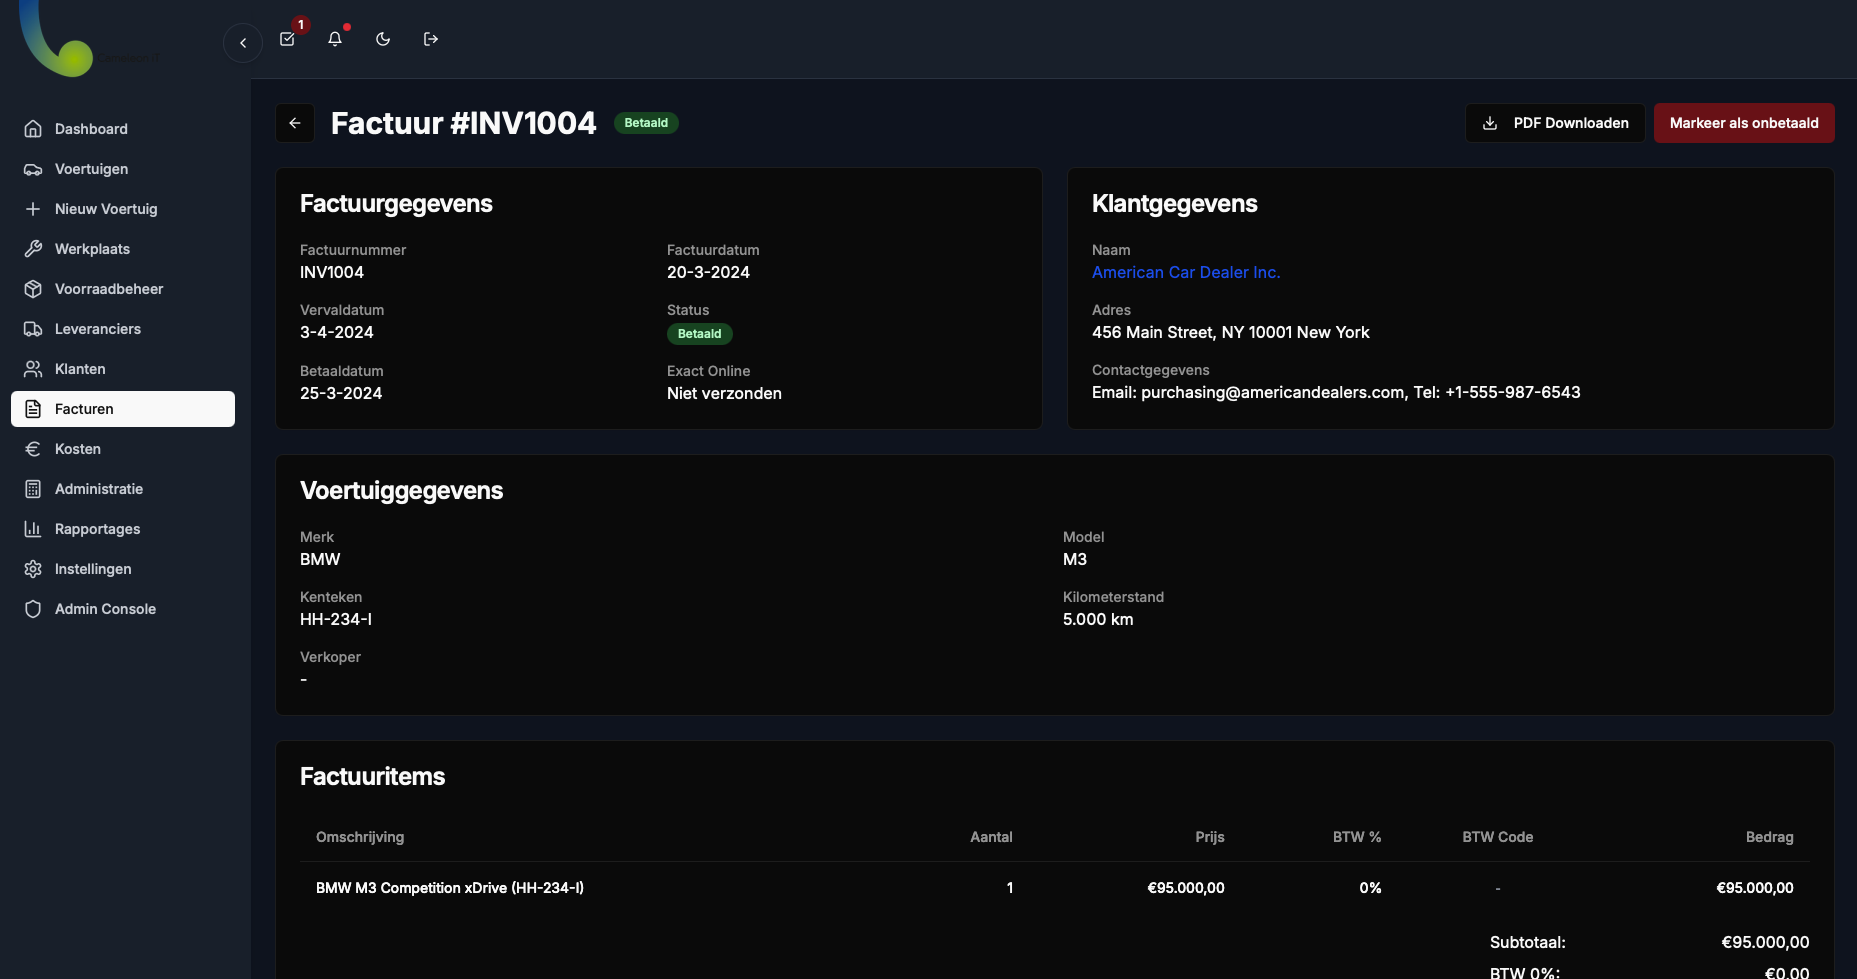Image resolution: width=1857 pixels, height=979 pixels.
Task: Click the shield icon for Admin Console
Action: pyautogui.click(x=33, y=609)
